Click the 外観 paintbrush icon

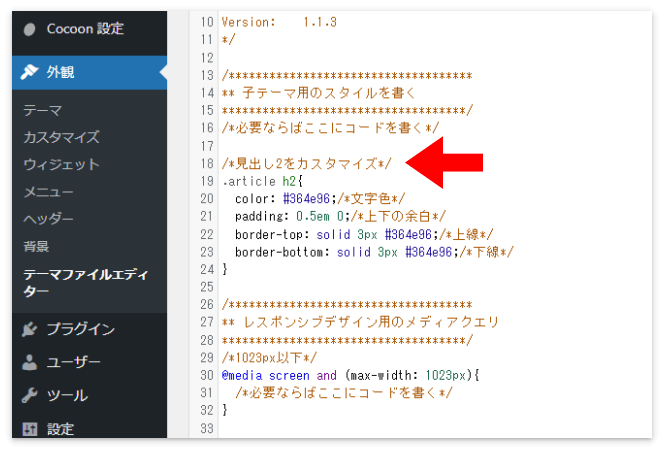[30, 72]
